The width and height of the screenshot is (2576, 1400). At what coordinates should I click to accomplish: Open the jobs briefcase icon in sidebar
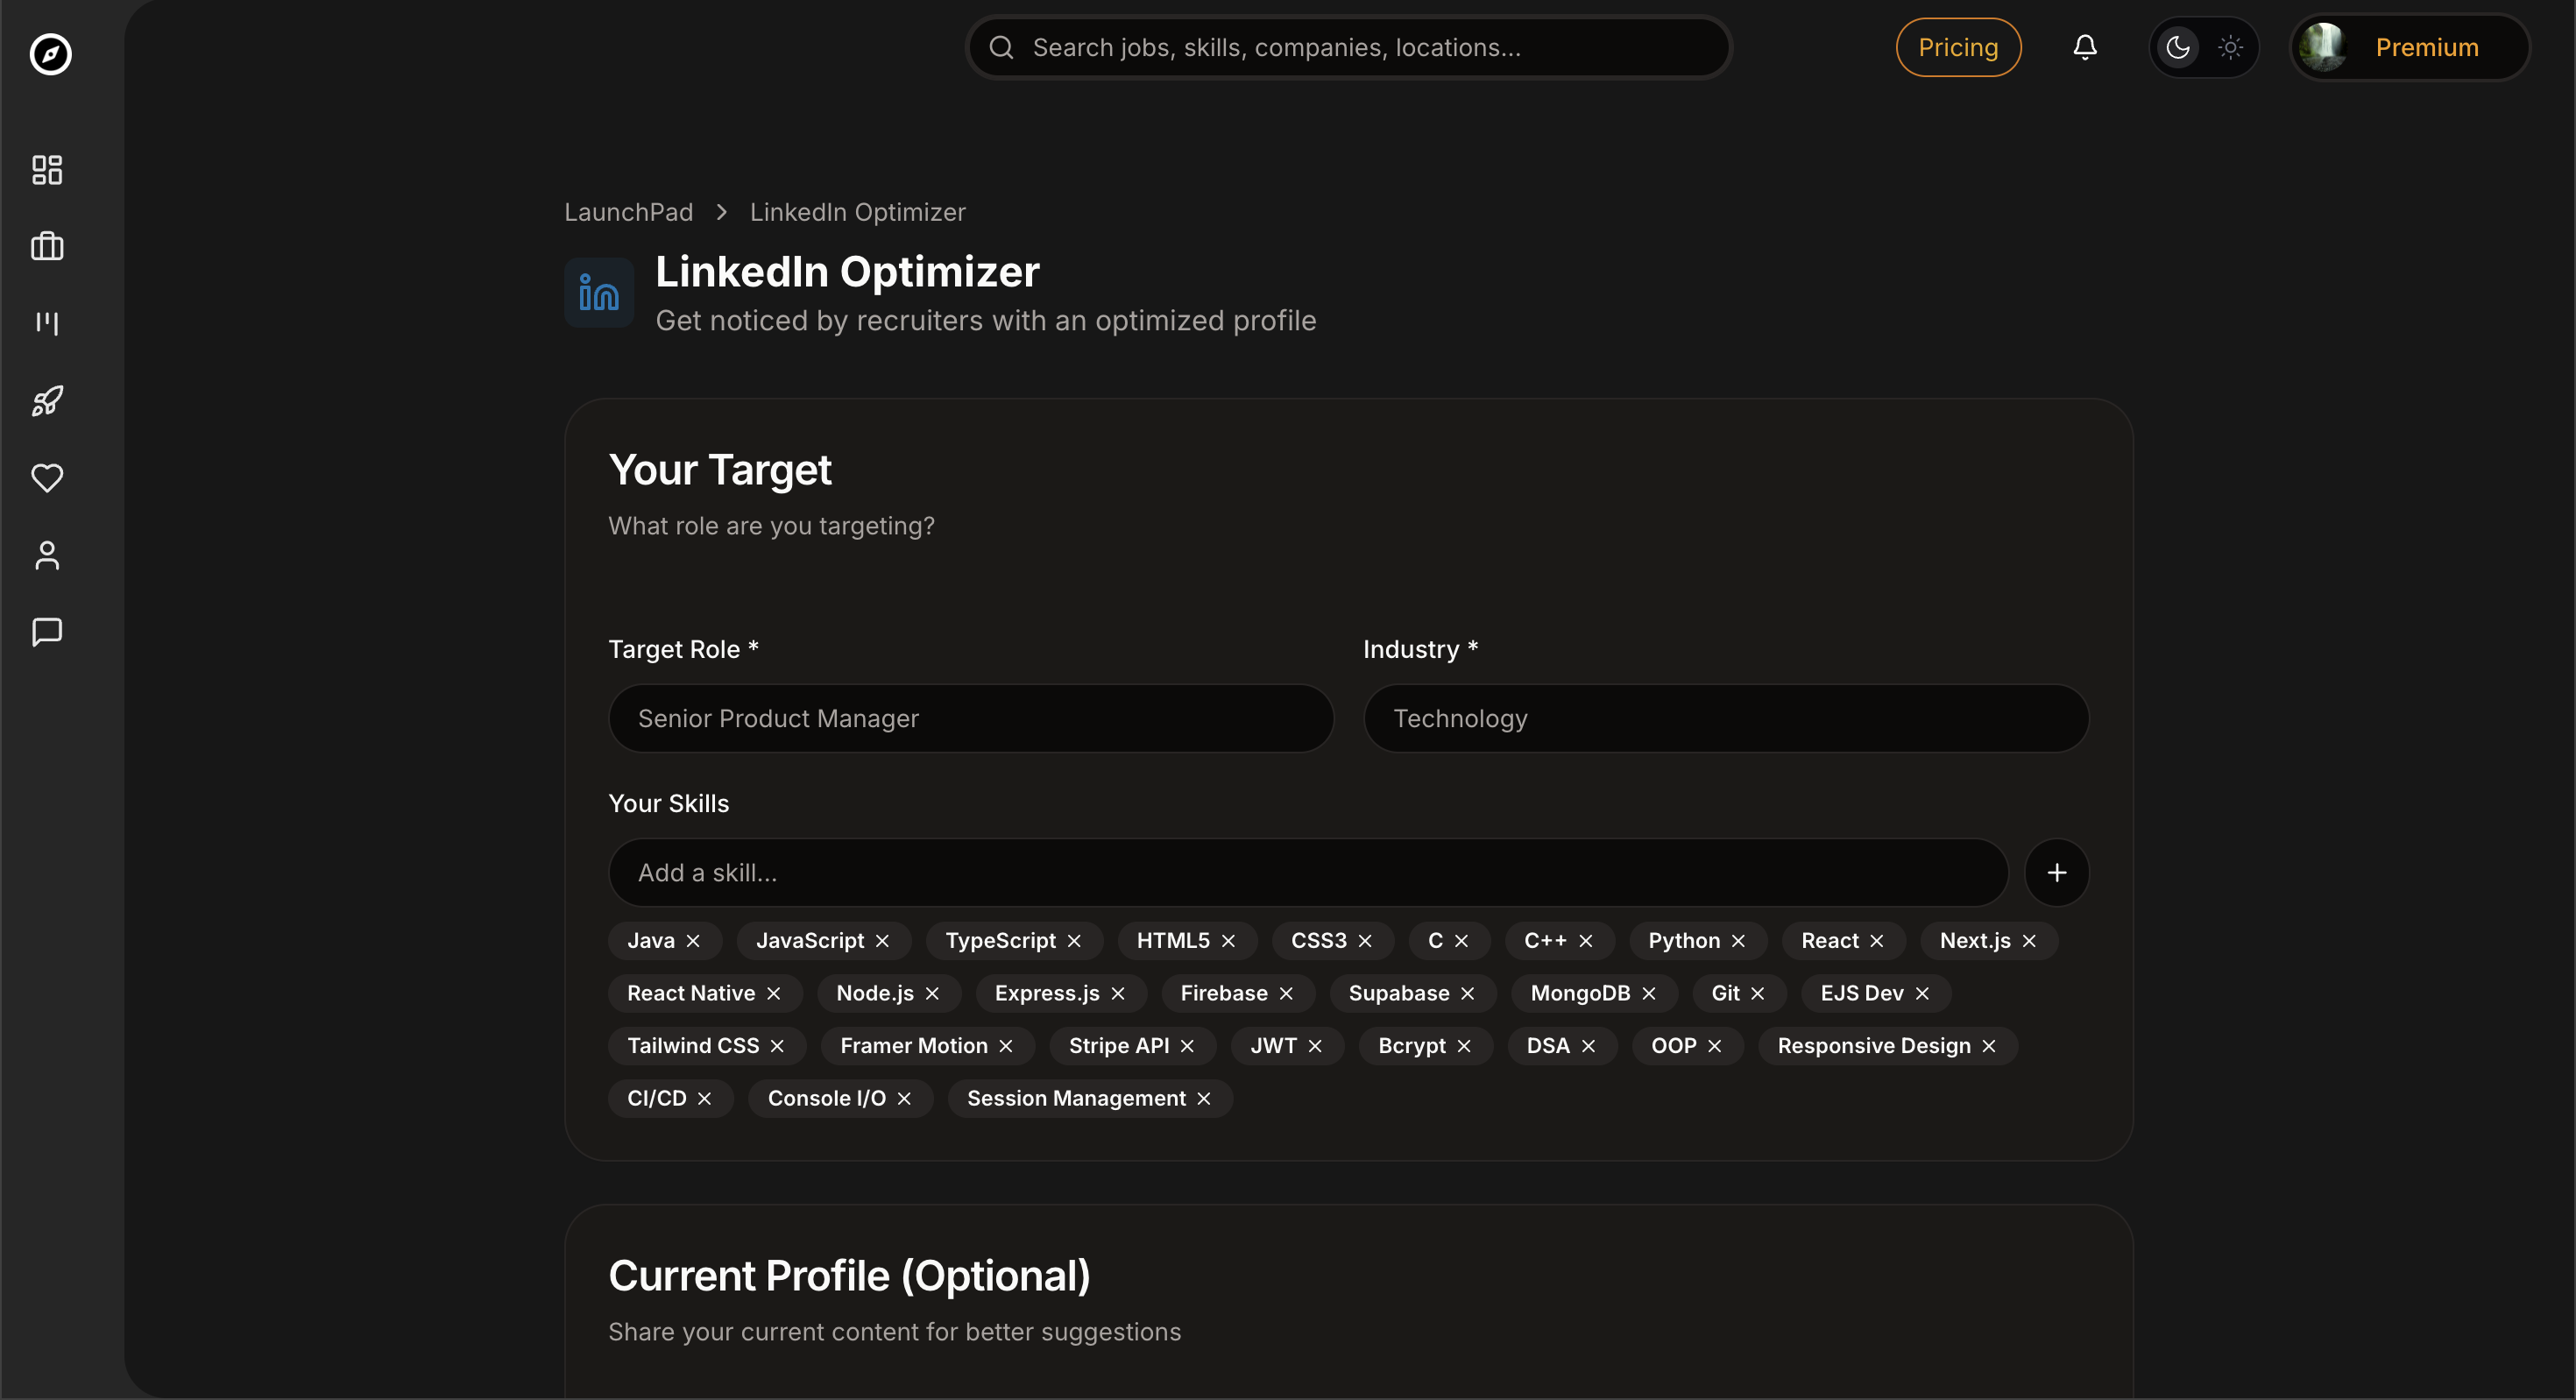(47, 246)
